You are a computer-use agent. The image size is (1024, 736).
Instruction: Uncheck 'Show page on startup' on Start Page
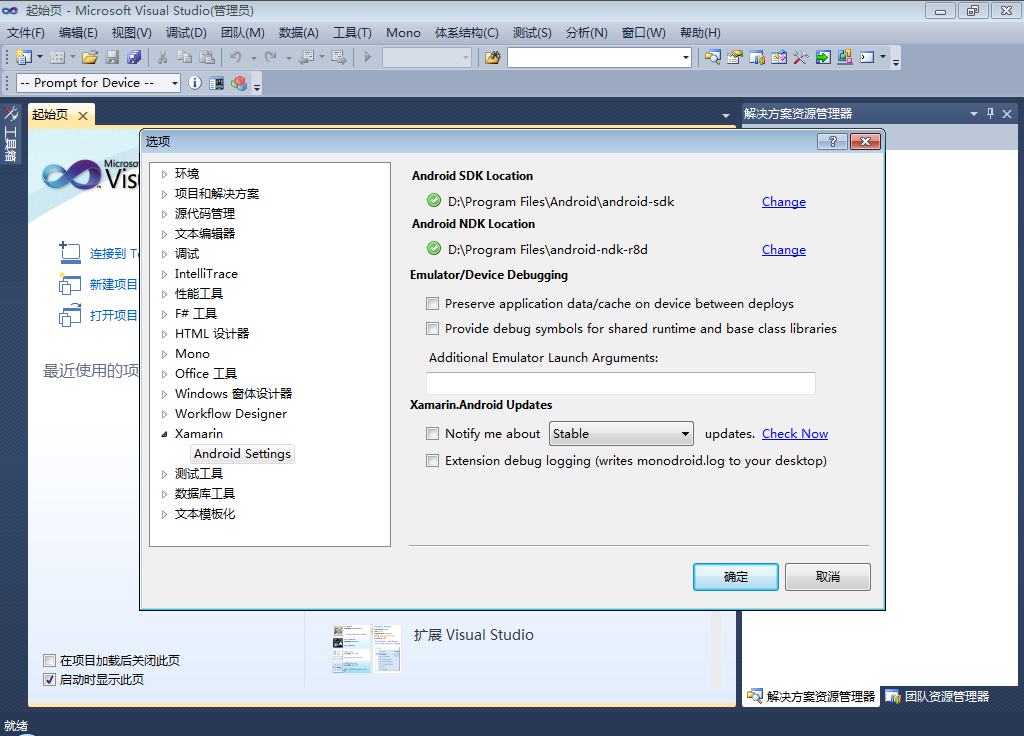click(x=49, y=679)
